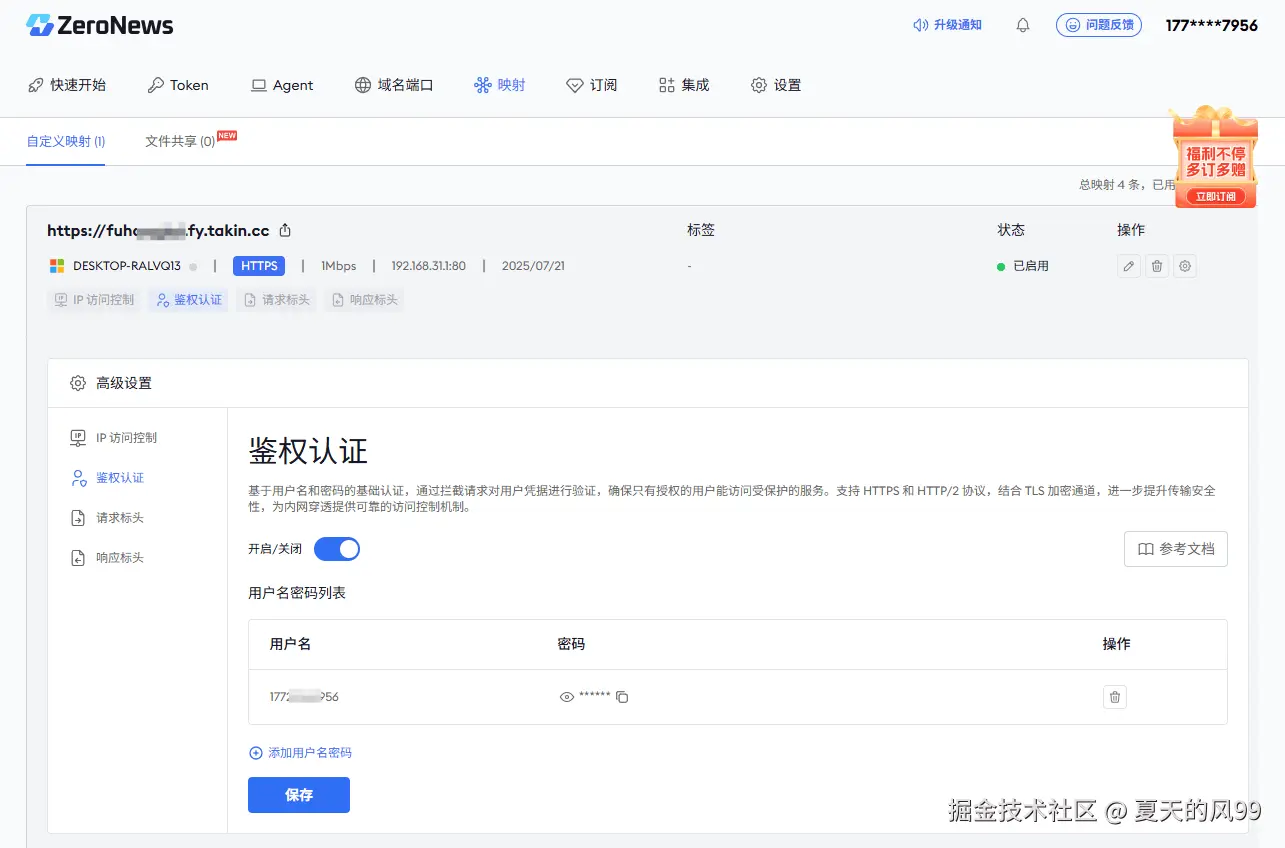Click the 鉴权认证 tag under mapping
The height and width of the screenshot is (848, 1285).
tap(189, 300)
